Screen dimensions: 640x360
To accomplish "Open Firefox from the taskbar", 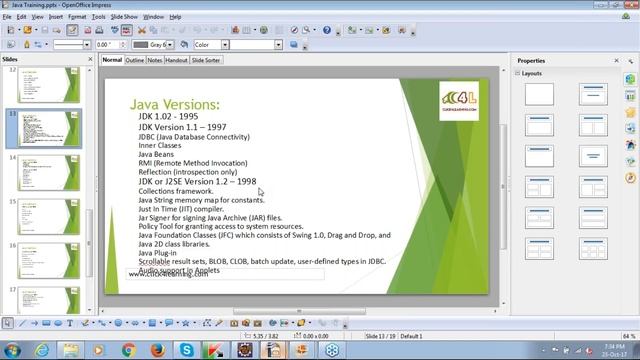I will pyautogui.click(x=158, y=350).
